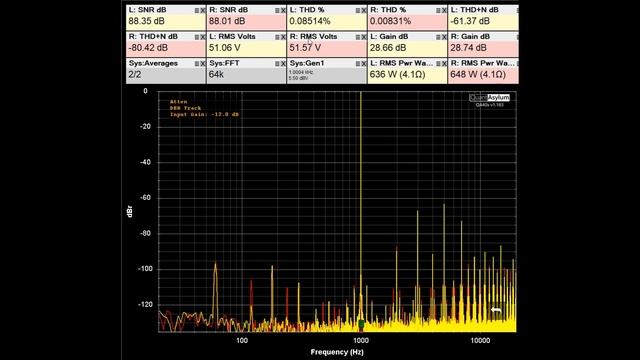Select the -80.42 dB R: THD+N reading
Image resolution: width=640 pixels, height=360 pixels.
click(148, 48)
